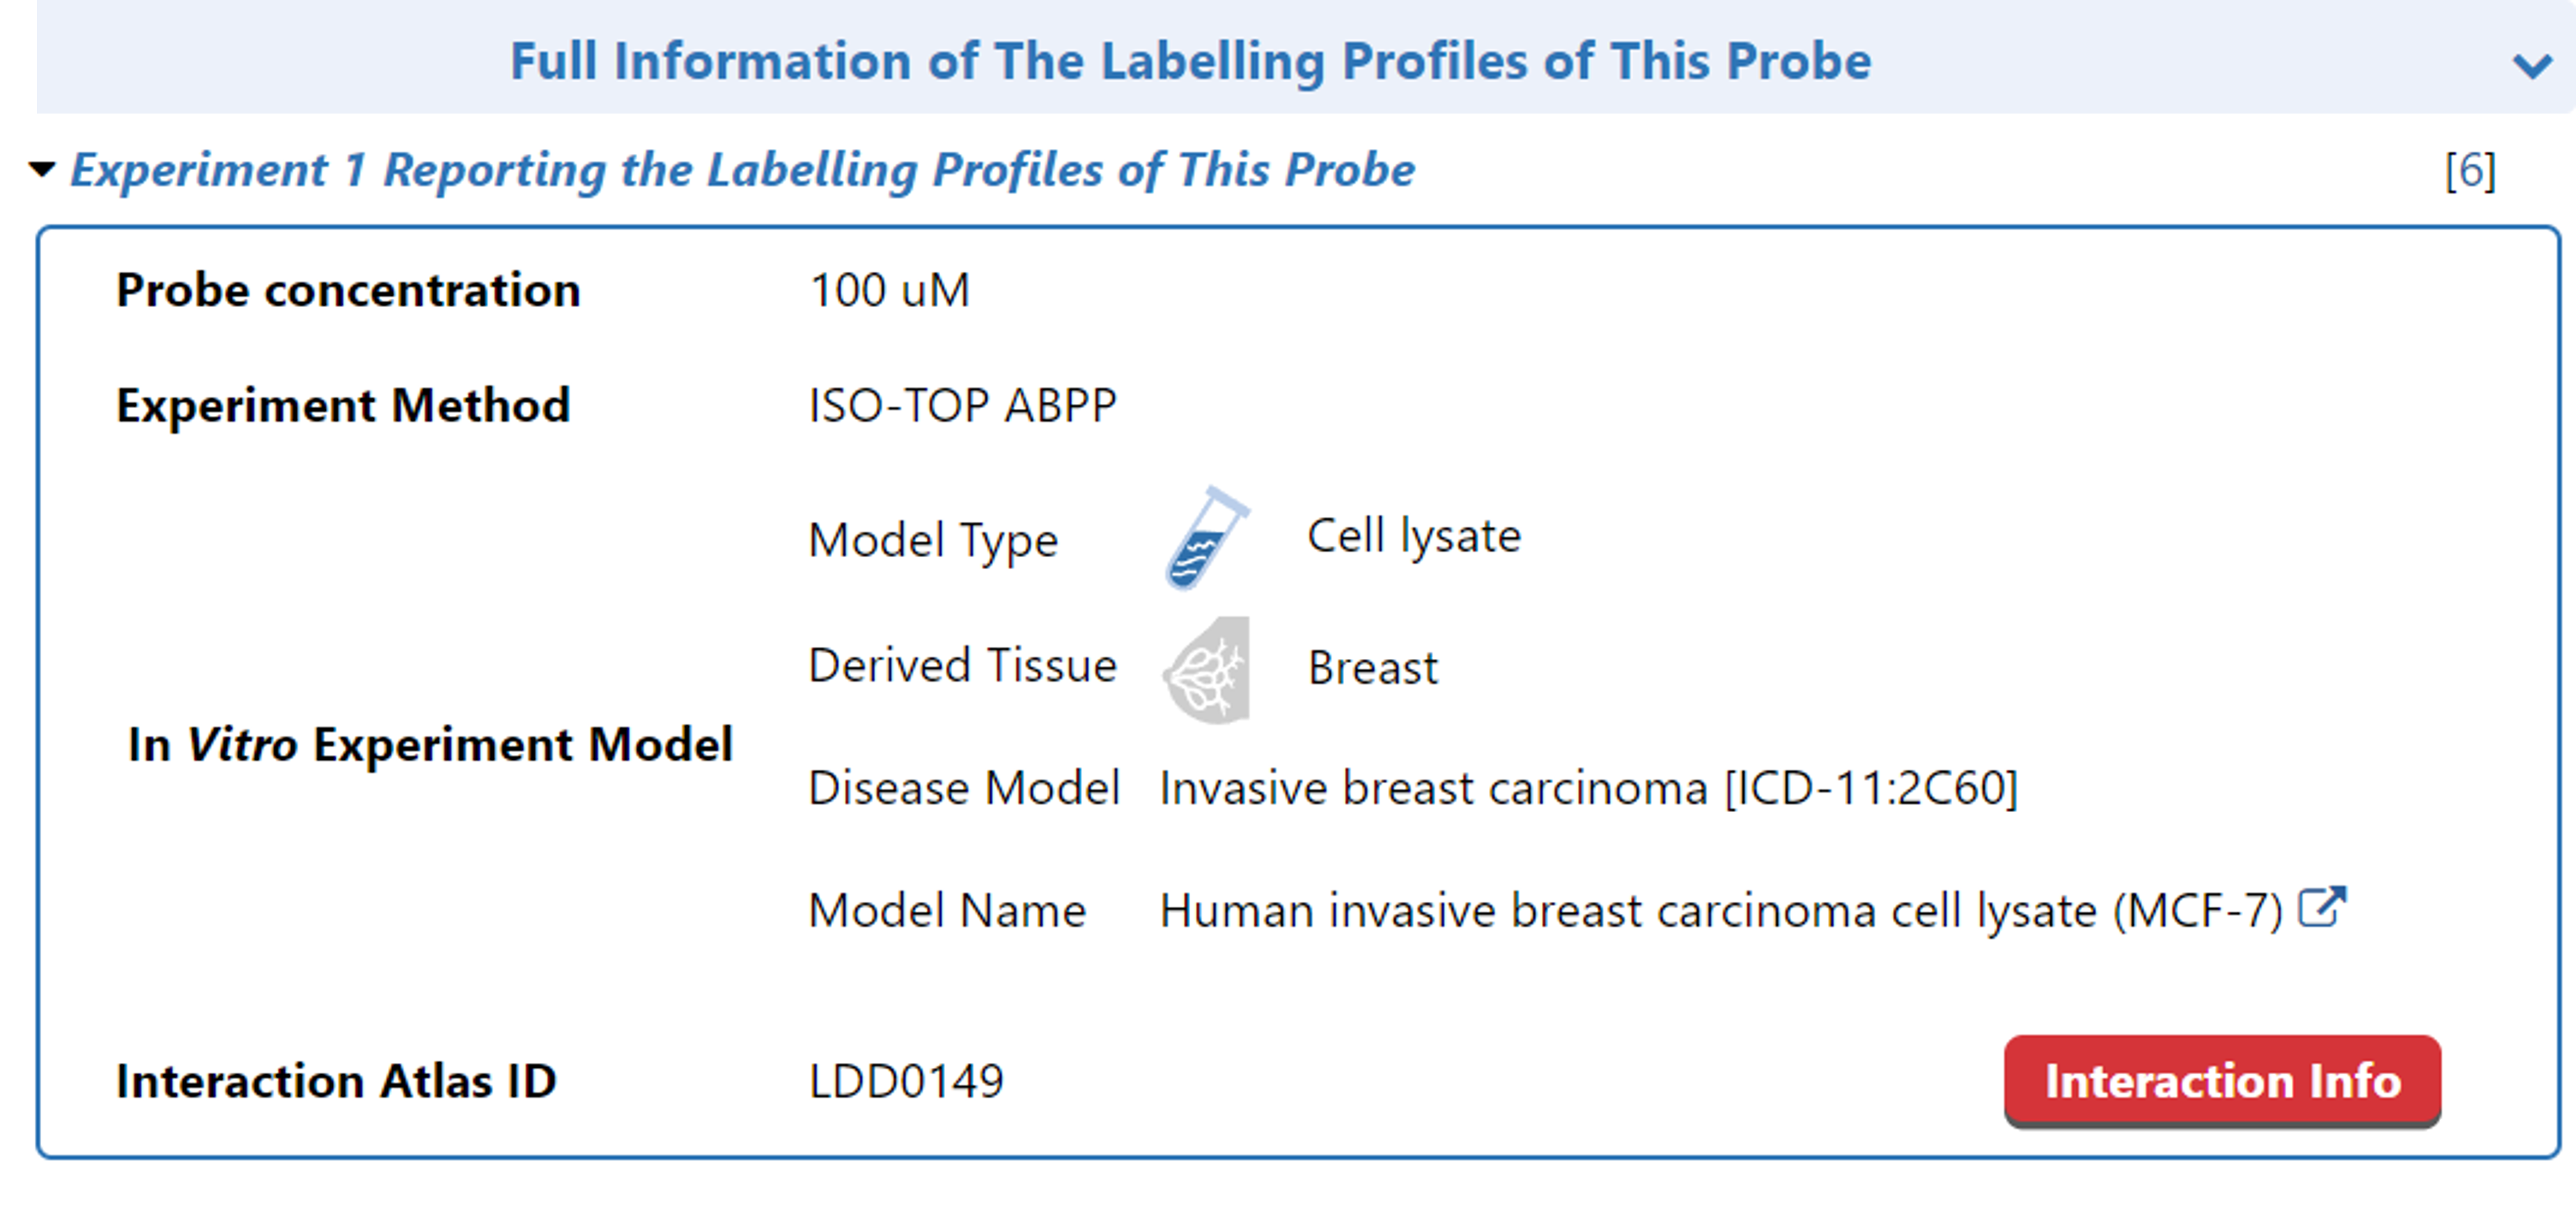This screenshot has width=2576, height=1205.
Task: Click the LDD0149 atlas ID value
Action: (905, 1081)
